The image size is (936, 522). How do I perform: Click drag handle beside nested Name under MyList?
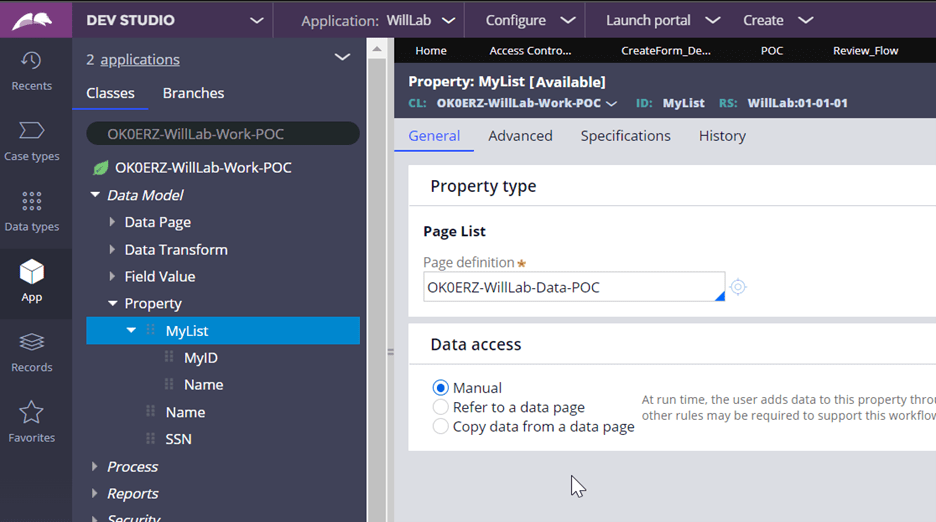coord(169,384)
